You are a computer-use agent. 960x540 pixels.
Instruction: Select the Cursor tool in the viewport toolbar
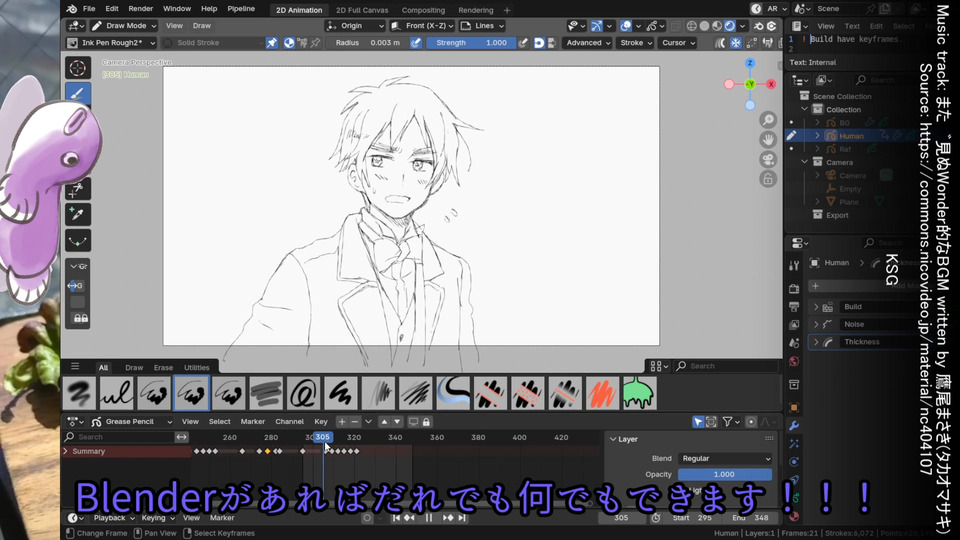pyautogui.click(x=77, y=68)
